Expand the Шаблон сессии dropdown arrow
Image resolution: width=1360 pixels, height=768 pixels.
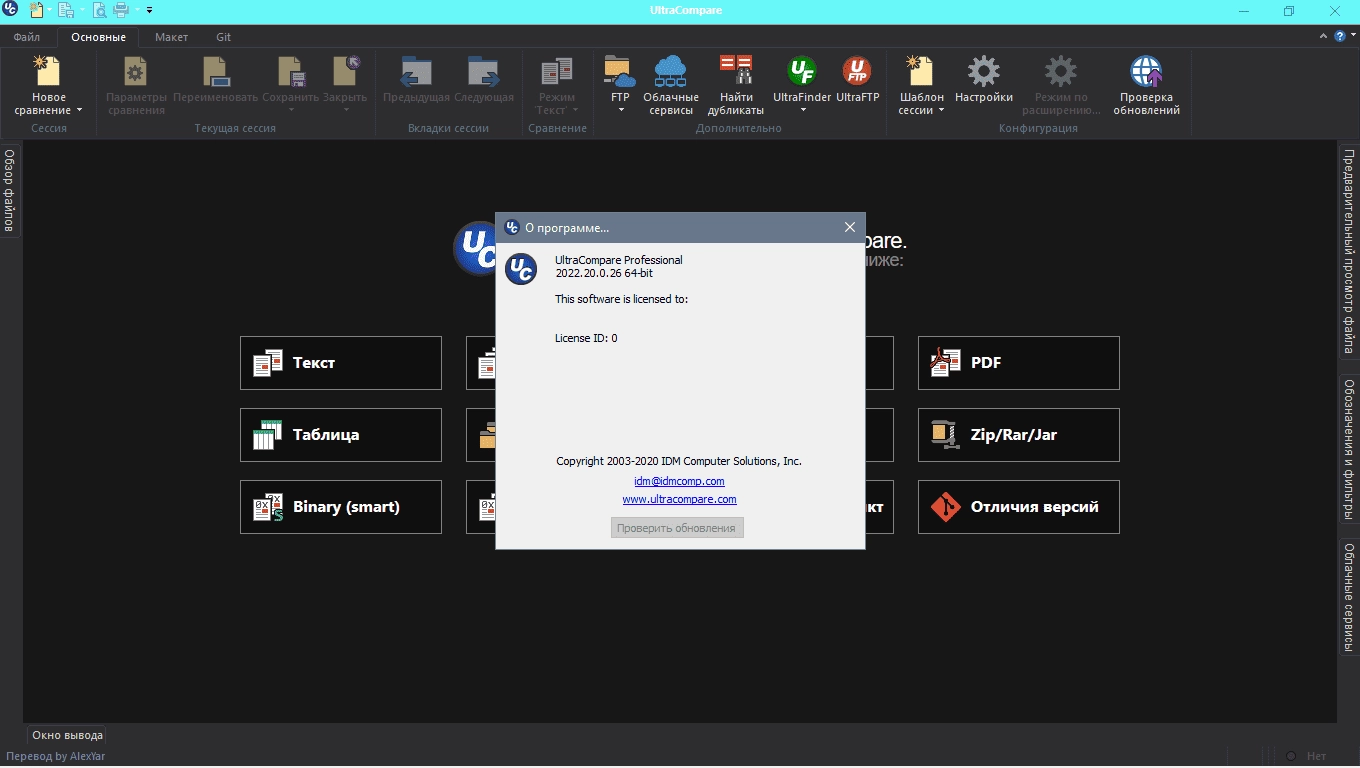(941, 111)
